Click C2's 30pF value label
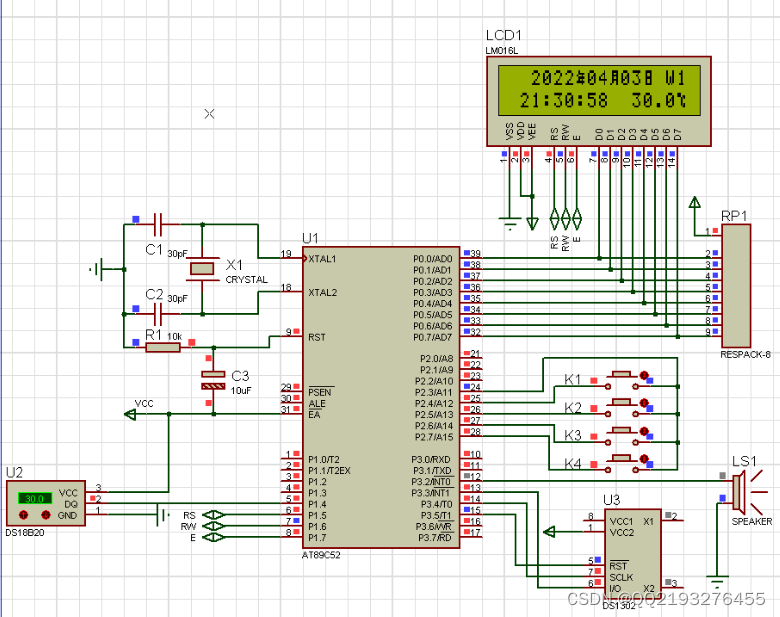 point(177,299)
